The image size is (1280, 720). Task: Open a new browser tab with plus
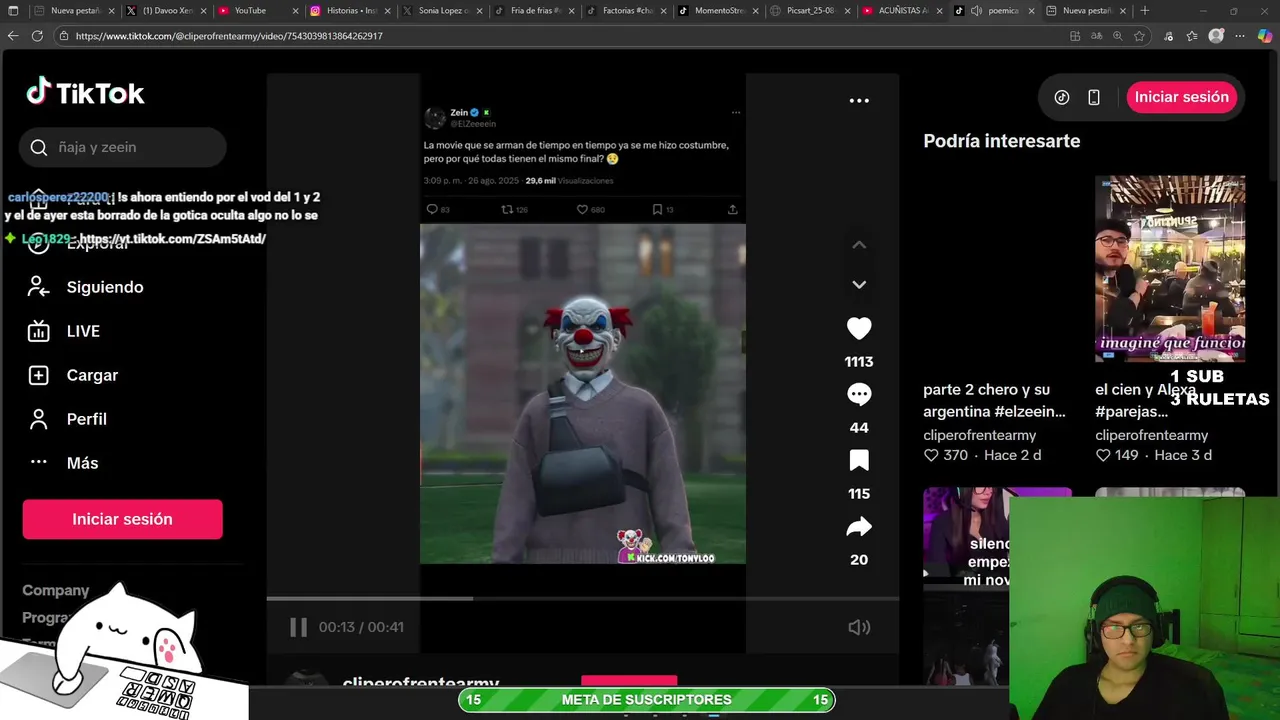pyautogui.click(x=1145, y=11)
